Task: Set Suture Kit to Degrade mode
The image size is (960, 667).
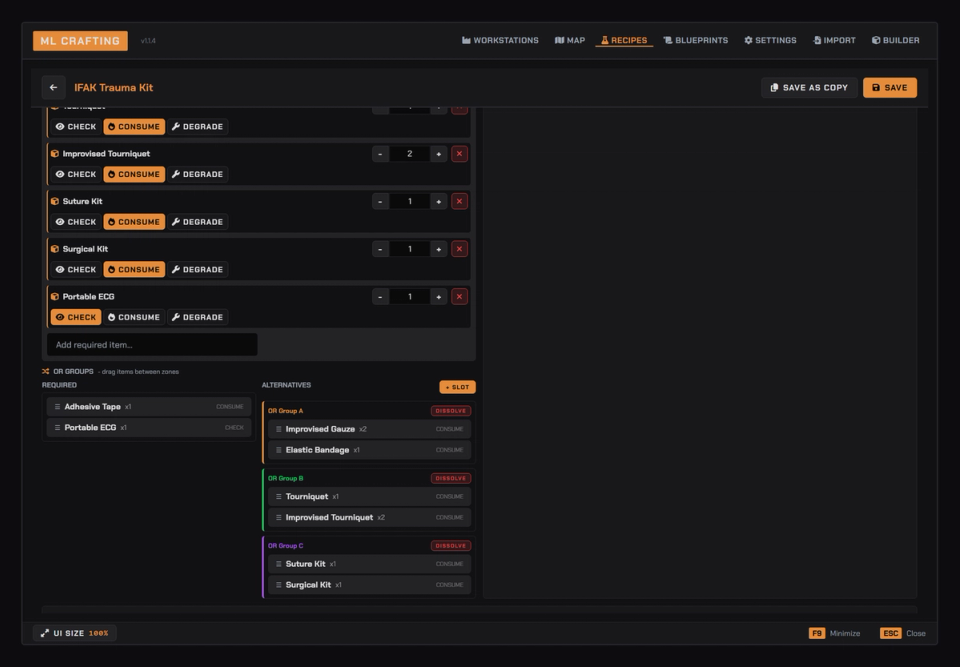Action: 197,222
